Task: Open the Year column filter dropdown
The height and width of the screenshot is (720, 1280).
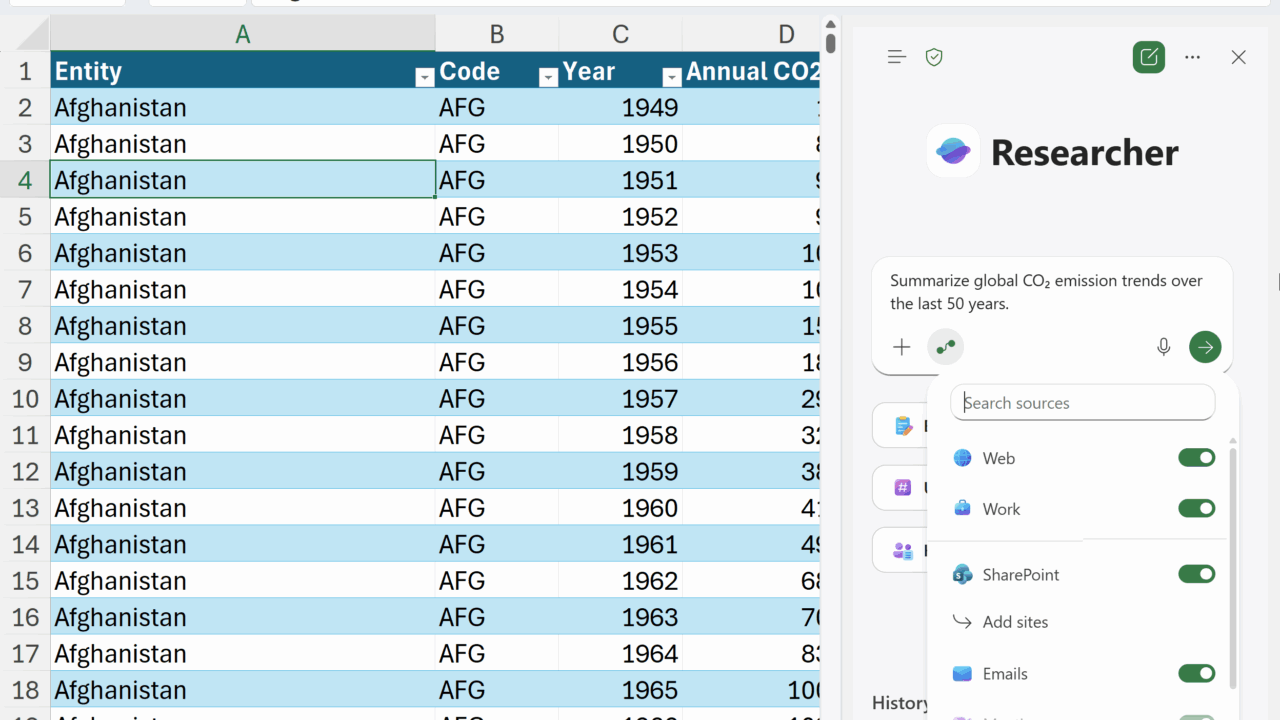Action: coord(671,77)
